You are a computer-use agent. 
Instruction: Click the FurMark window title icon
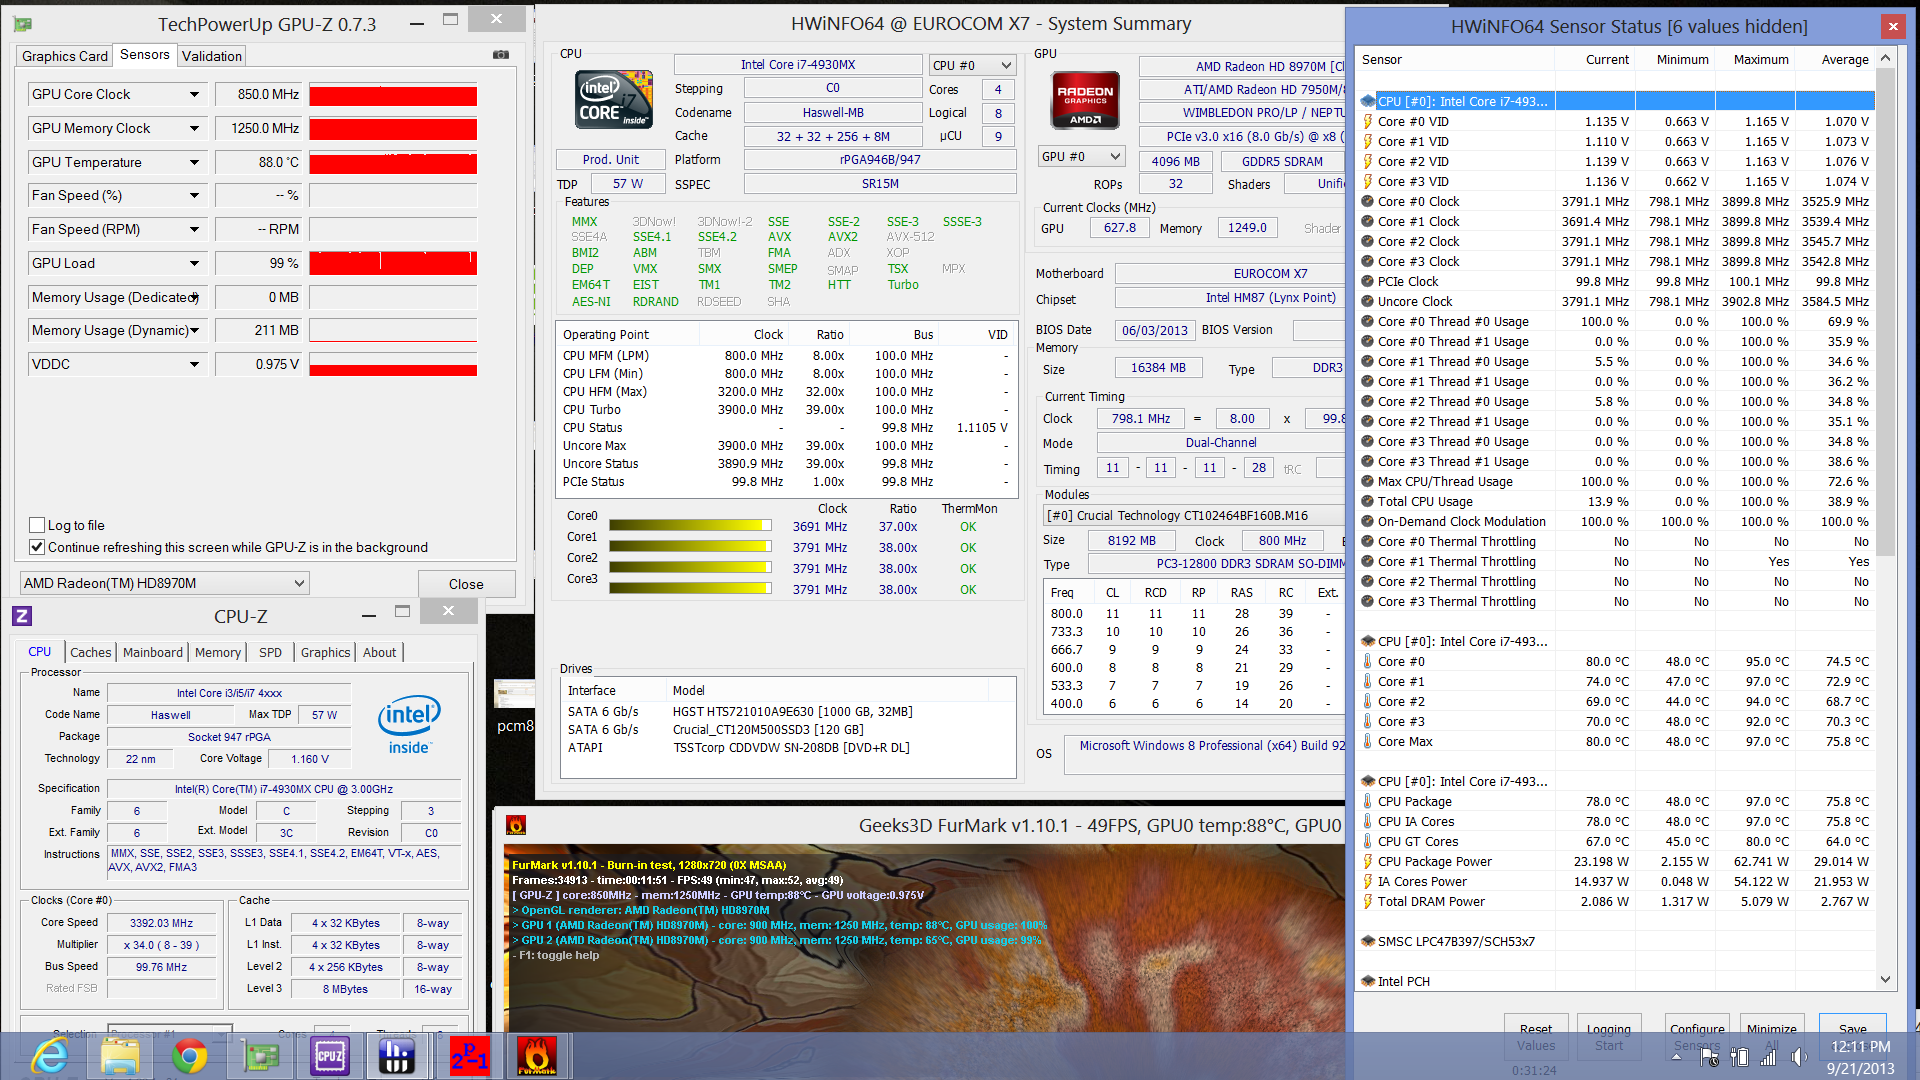click(x=516, y=825)
